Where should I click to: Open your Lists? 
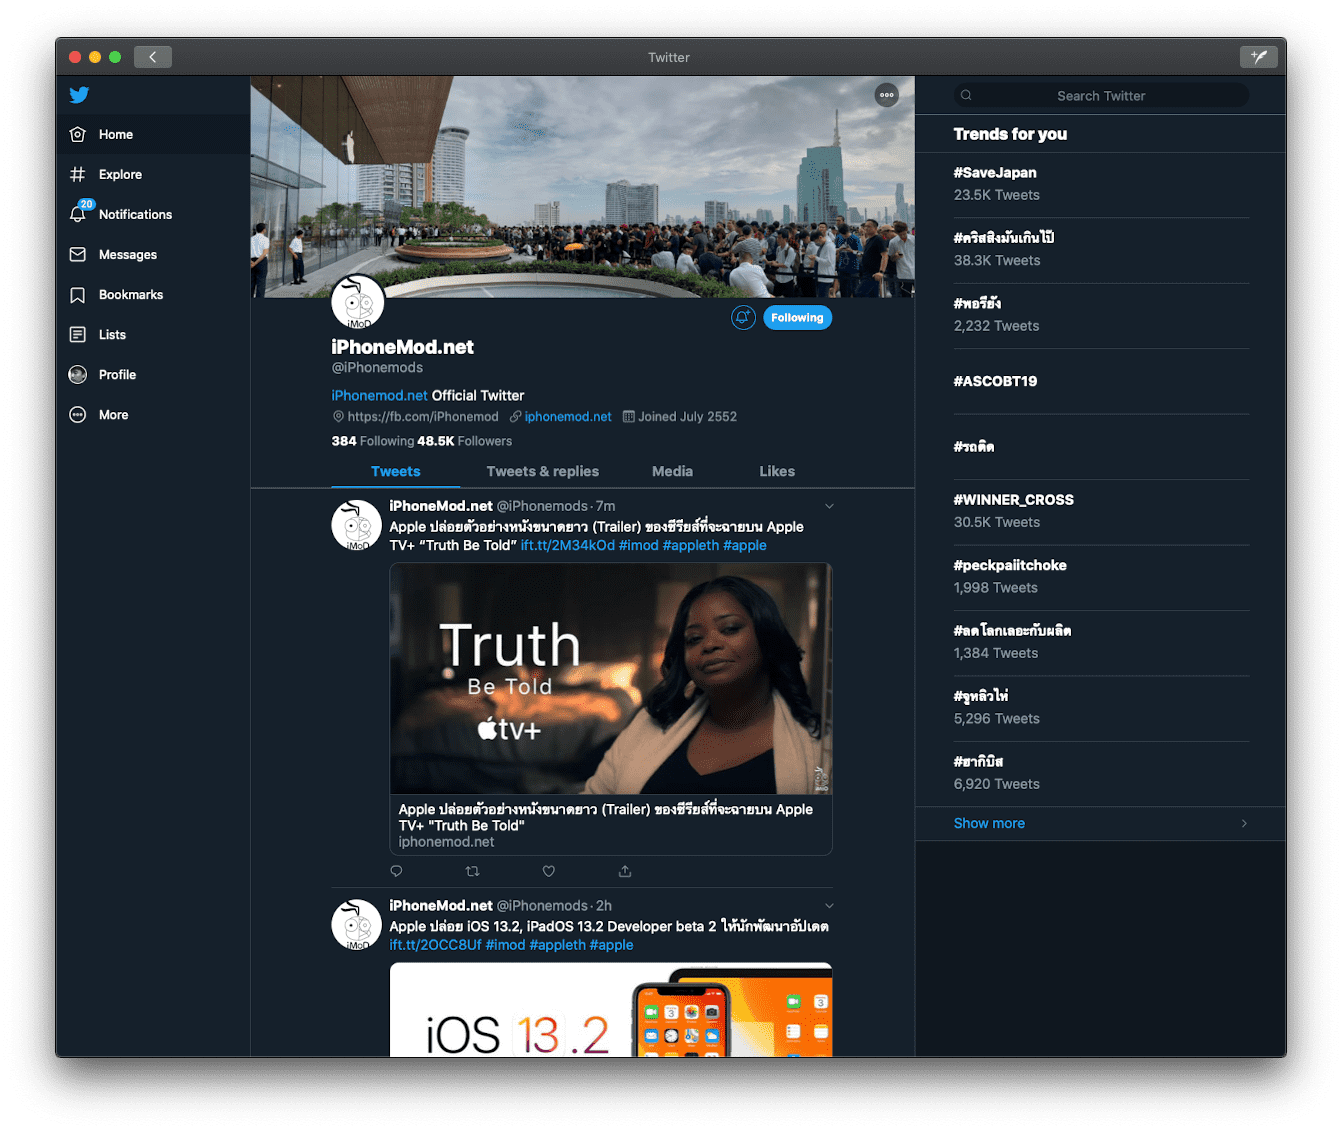pos(110,334)
